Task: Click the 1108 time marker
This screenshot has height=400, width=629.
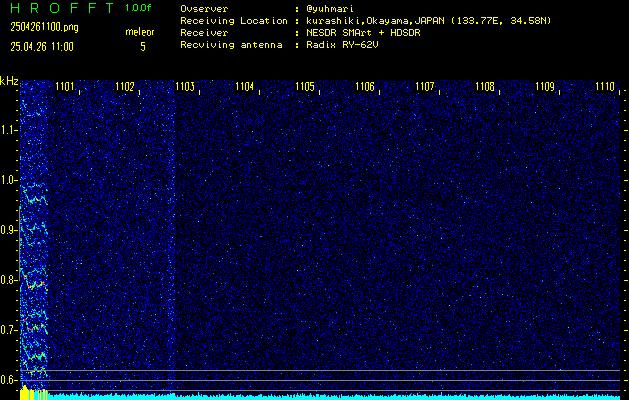Action: click(x=485, y=86)
